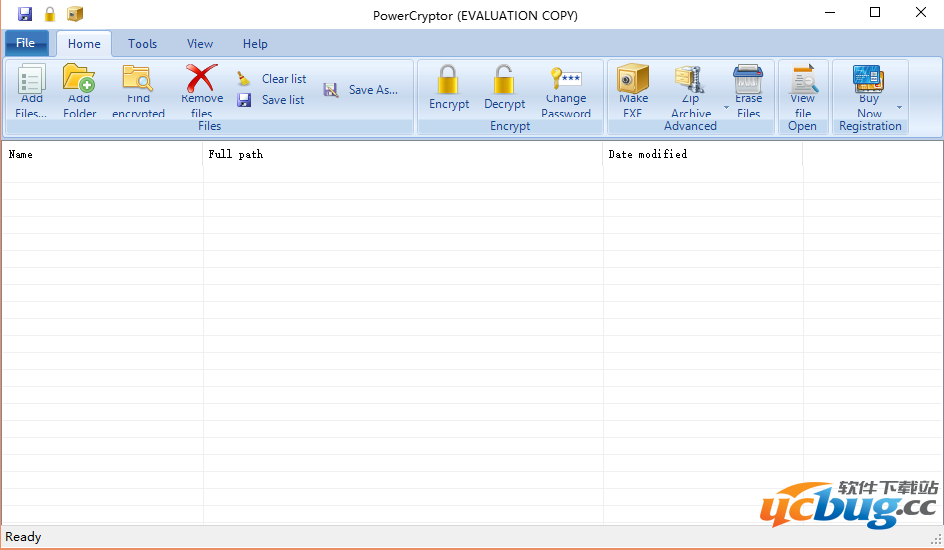Click the Save As icon in ribbon

(331, 90)
